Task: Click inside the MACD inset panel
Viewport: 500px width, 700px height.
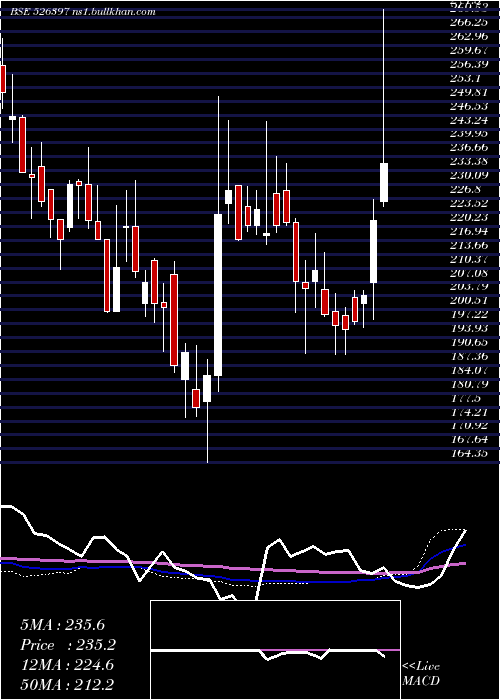Action: pos(275,650)
